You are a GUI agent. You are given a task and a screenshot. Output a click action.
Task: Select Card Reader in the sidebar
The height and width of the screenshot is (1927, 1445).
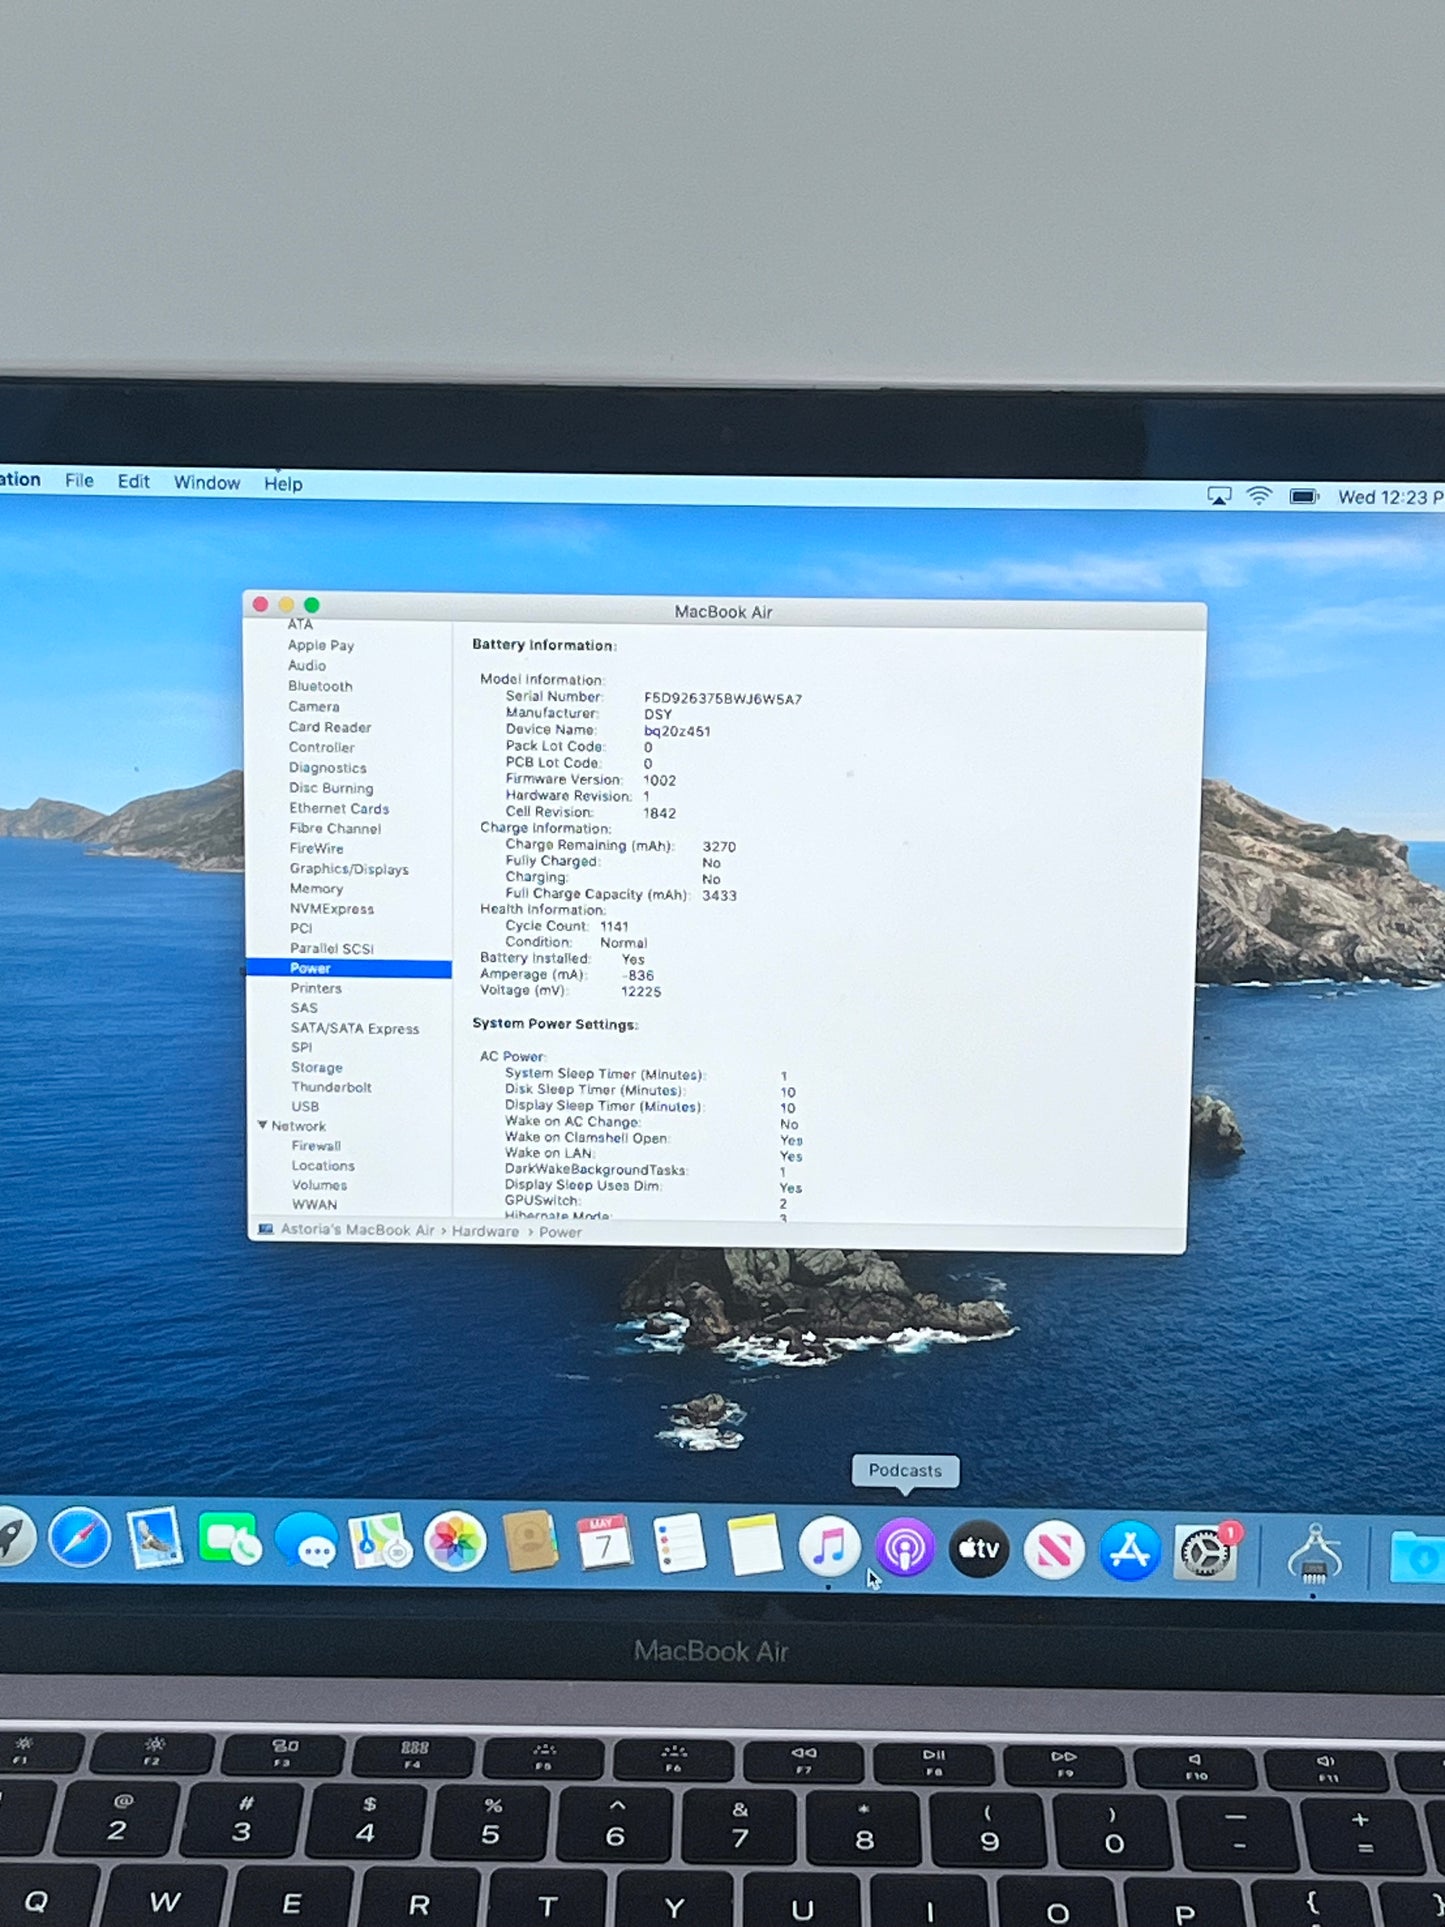(330, 727)
